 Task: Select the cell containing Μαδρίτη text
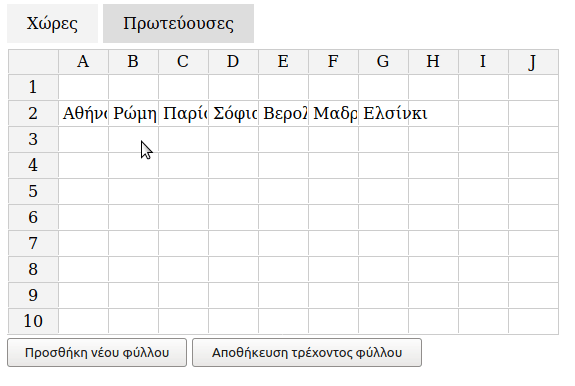tap(334, 113)
